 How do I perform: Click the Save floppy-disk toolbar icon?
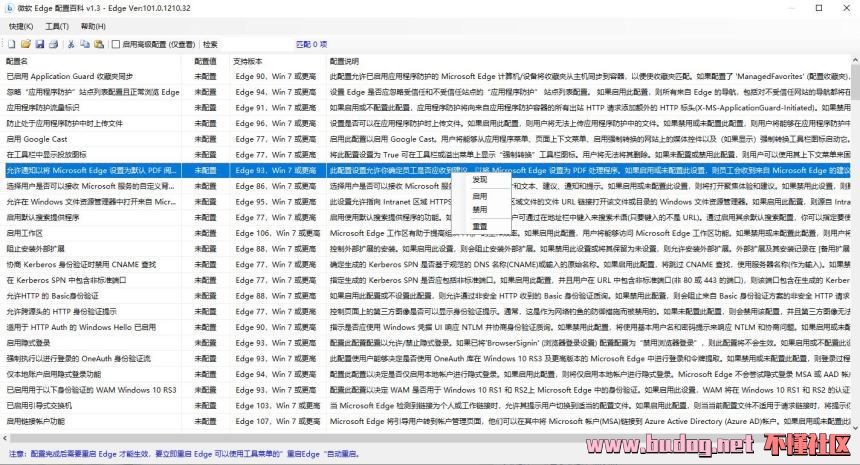click(39, 44)
